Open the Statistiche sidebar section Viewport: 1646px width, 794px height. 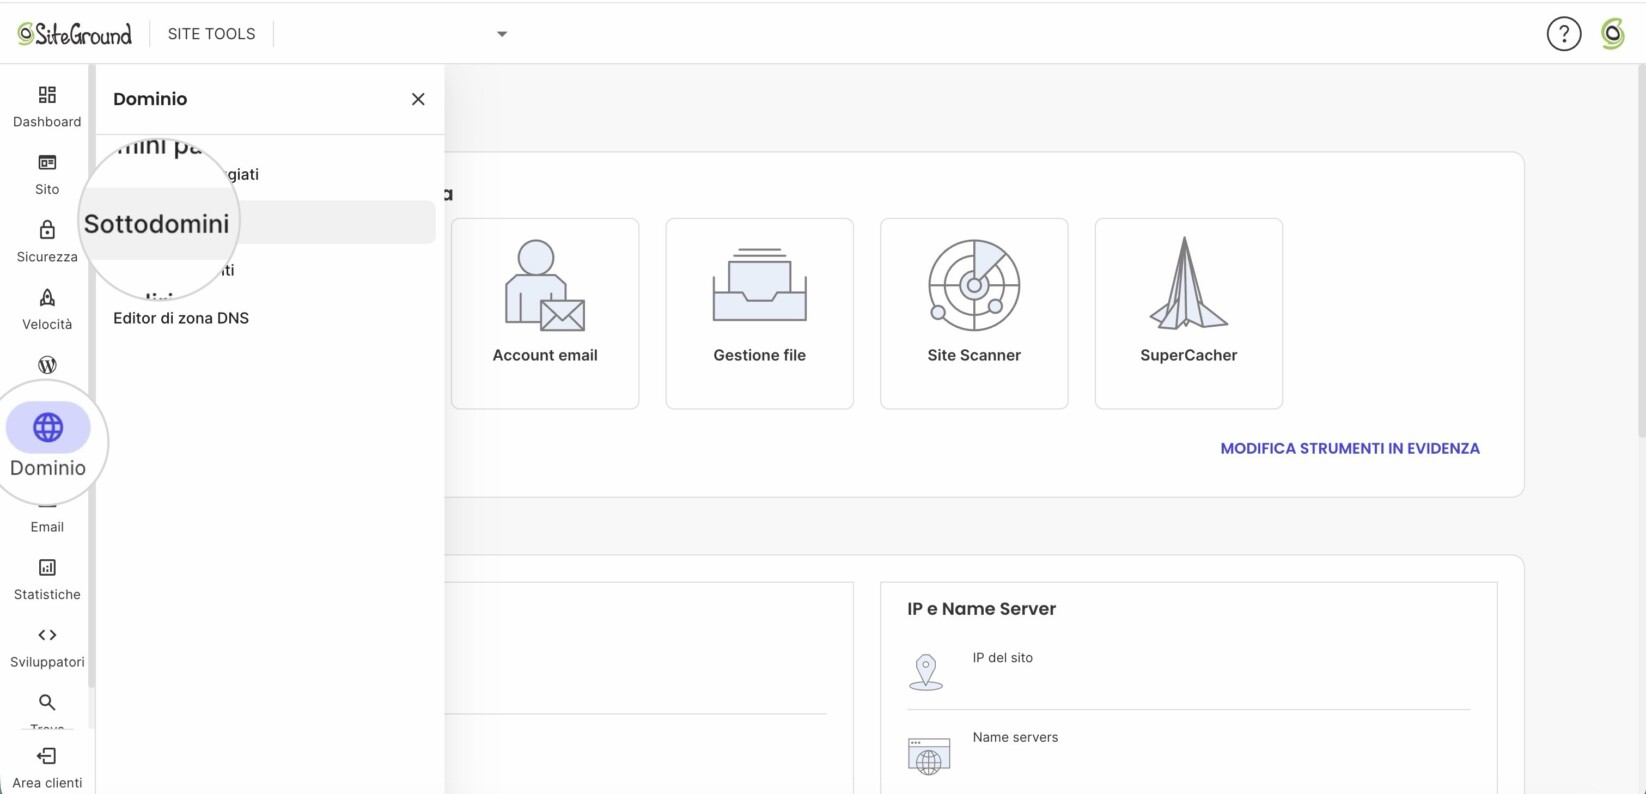click(47, 580)
